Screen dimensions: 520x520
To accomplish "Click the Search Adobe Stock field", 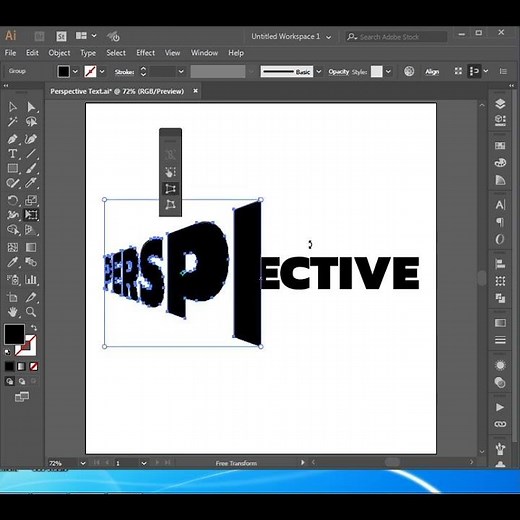I will pyautogui.click(x=397, y=37).
